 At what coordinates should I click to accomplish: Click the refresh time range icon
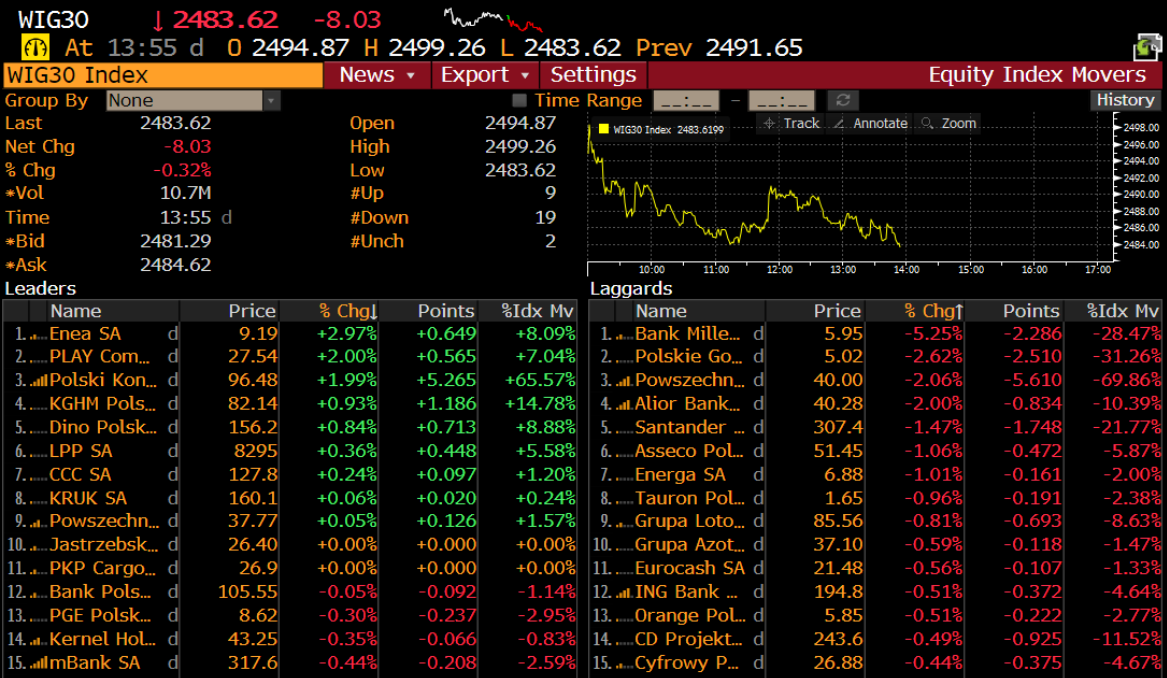[843, 100]
